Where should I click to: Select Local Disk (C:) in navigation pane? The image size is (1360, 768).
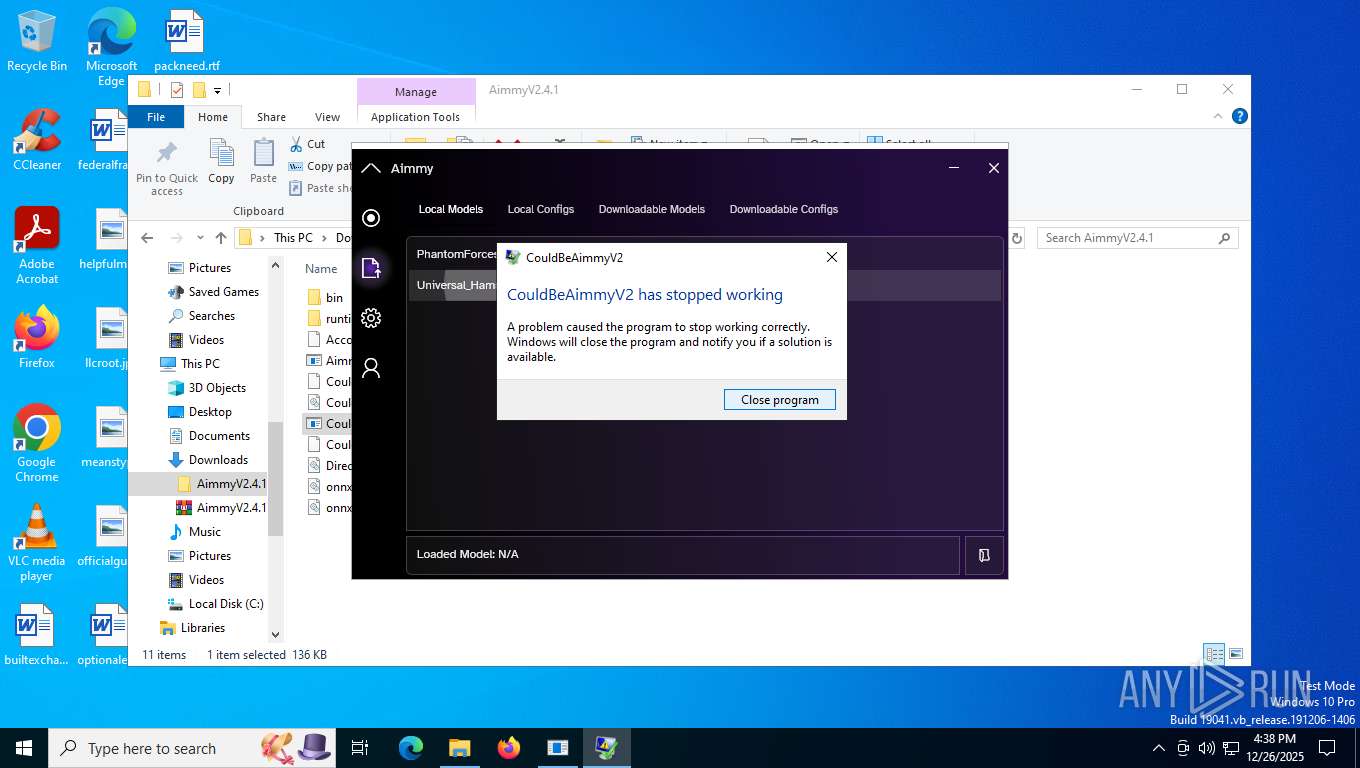(215, 604)
